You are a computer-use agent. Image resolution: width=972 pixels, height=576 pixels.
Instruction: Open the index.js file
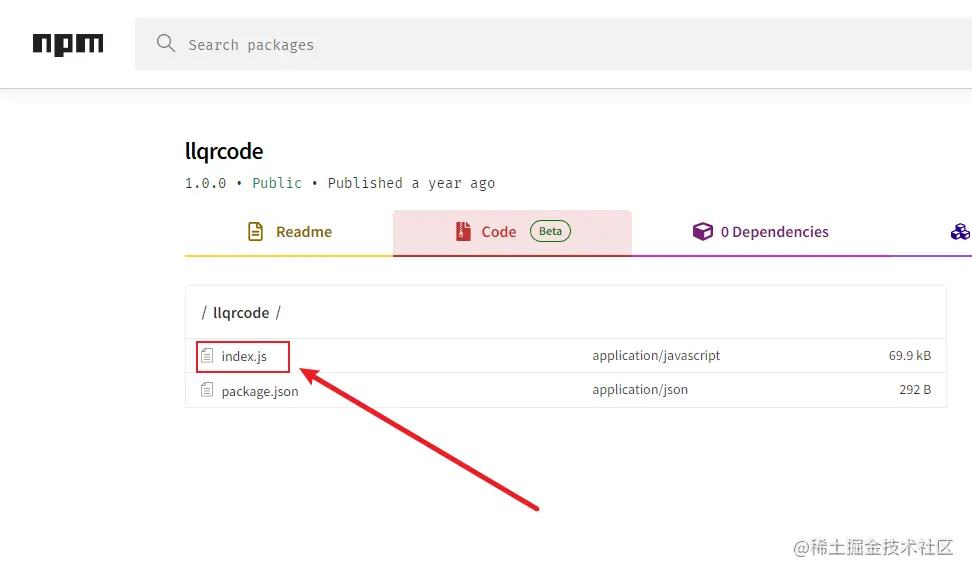click(x=244, y=357)
